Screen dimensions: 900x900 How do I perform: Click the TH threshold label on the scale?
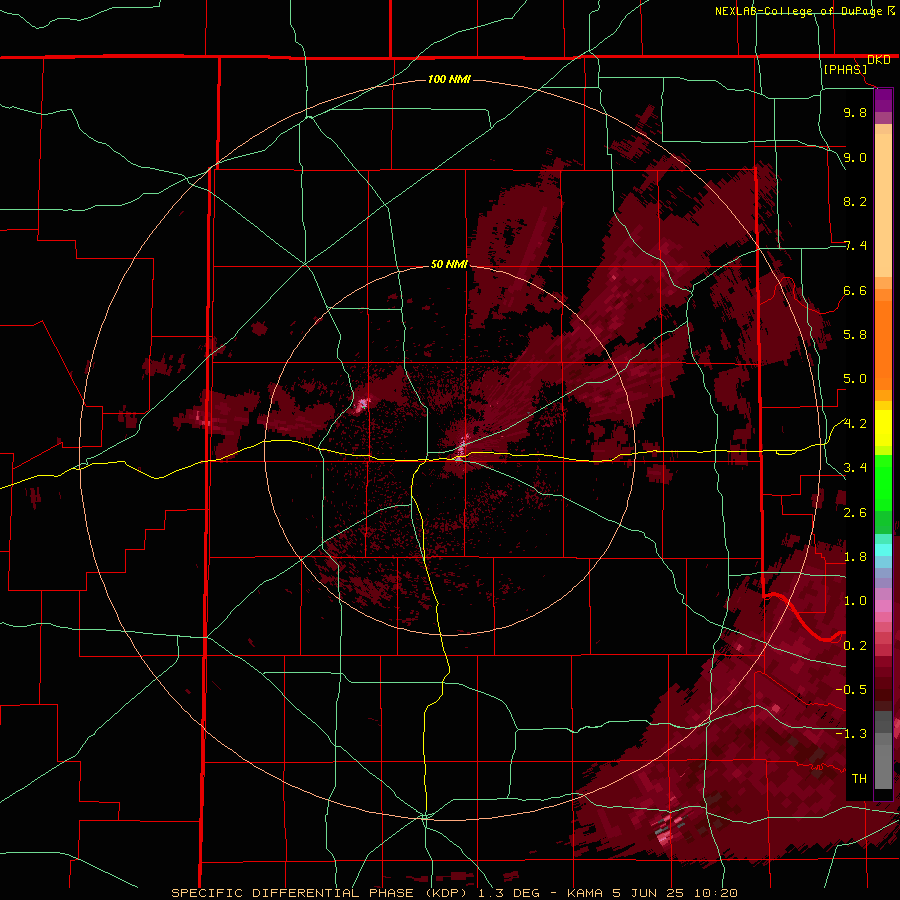859,779
